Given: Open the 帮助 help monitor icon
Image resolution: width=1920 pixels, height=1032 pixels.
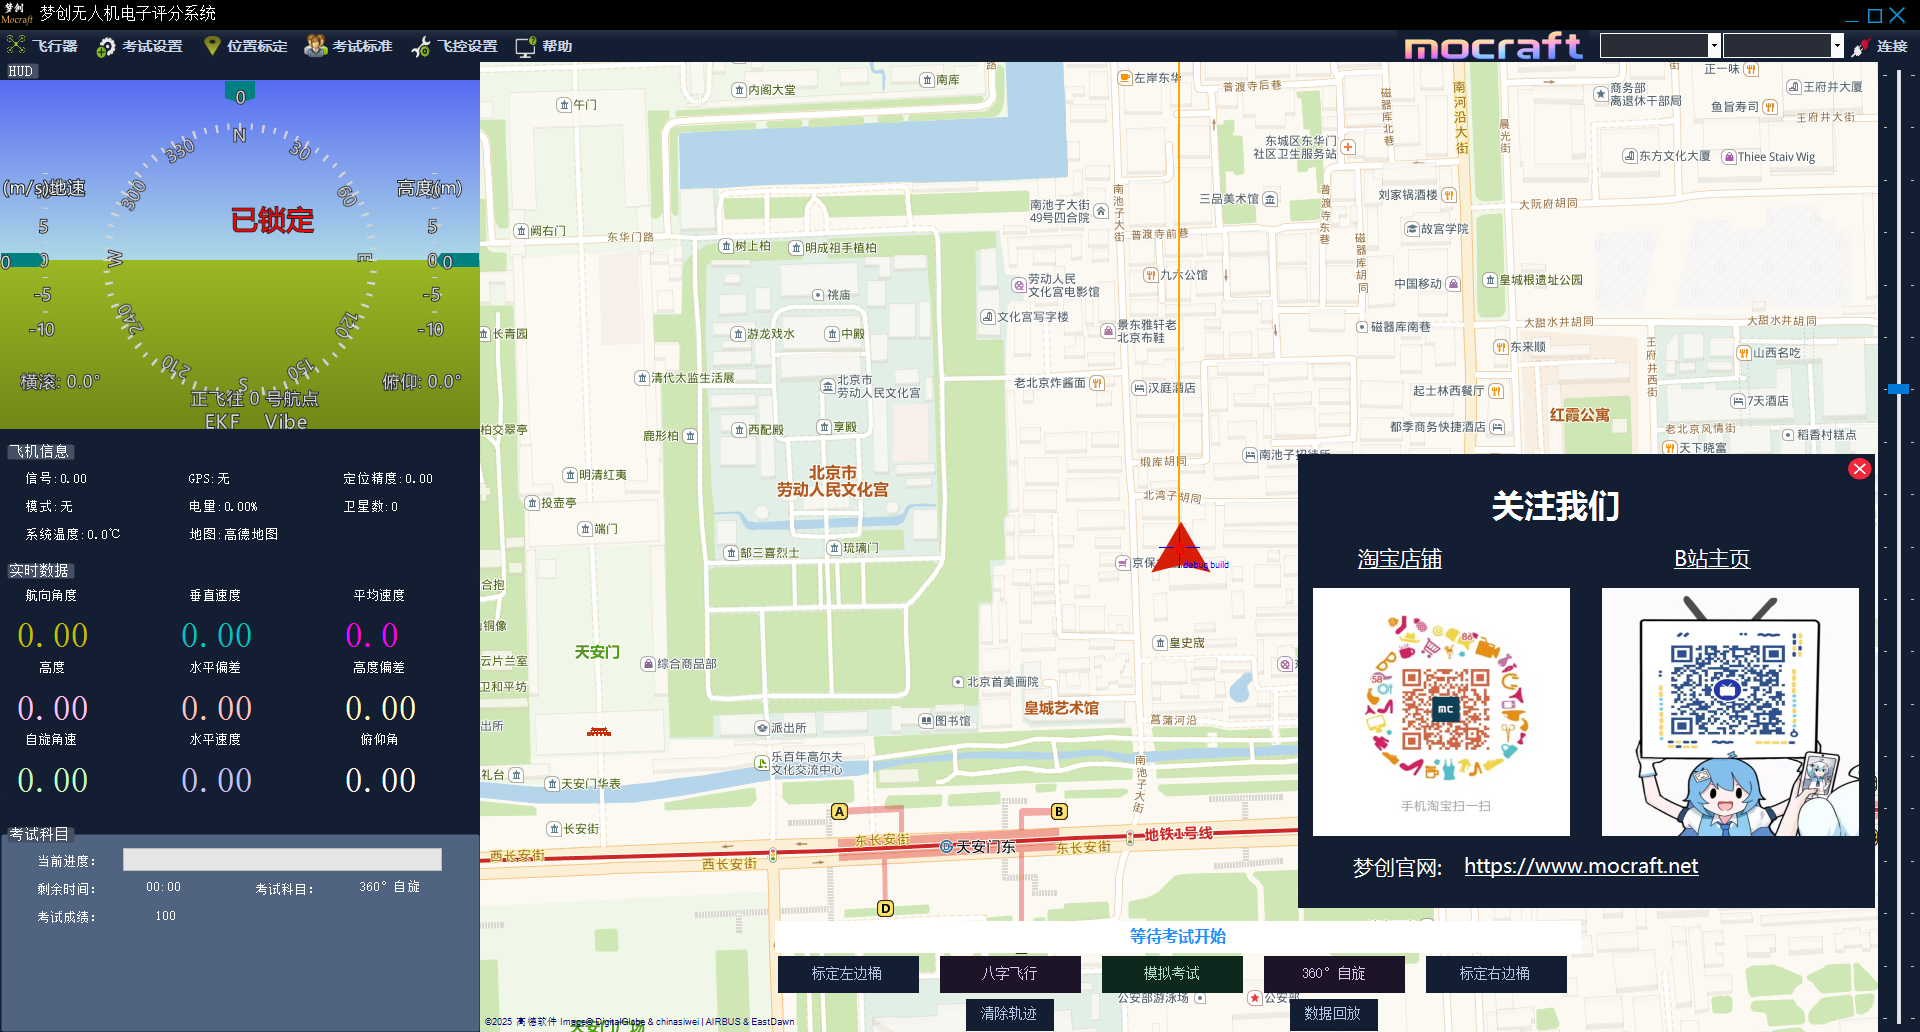Looking at the screenshot, I should pyautogui.click(x=525, y=46).
